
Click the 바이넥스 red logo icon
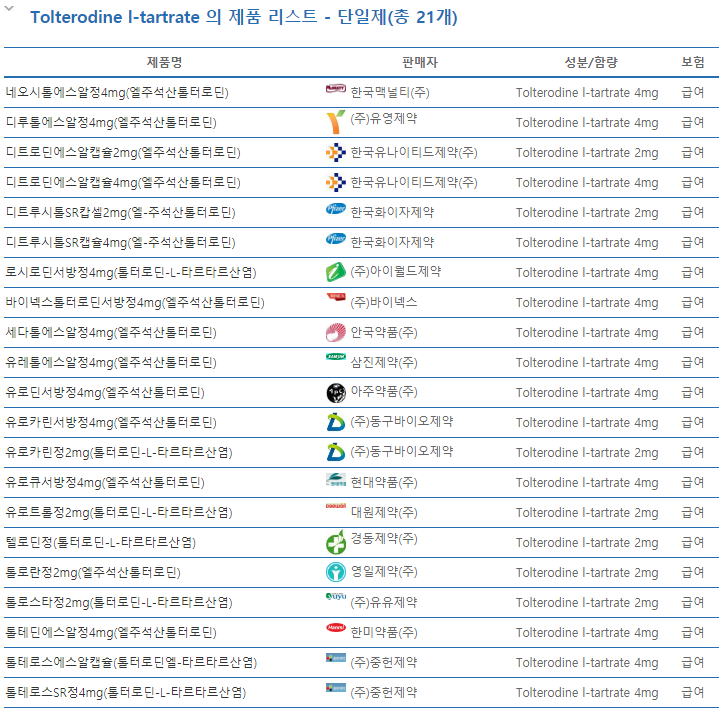pyautogui.click(x=336, y=297)
